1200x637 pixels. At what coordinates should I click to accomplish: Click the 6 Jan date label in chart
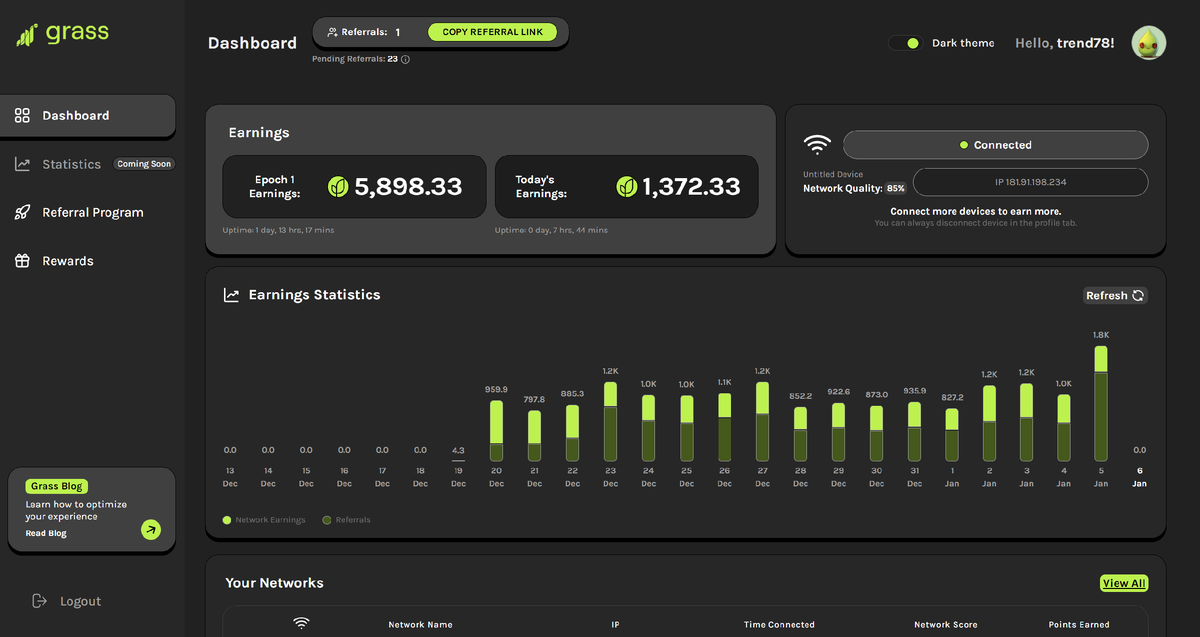point(1139,477)
